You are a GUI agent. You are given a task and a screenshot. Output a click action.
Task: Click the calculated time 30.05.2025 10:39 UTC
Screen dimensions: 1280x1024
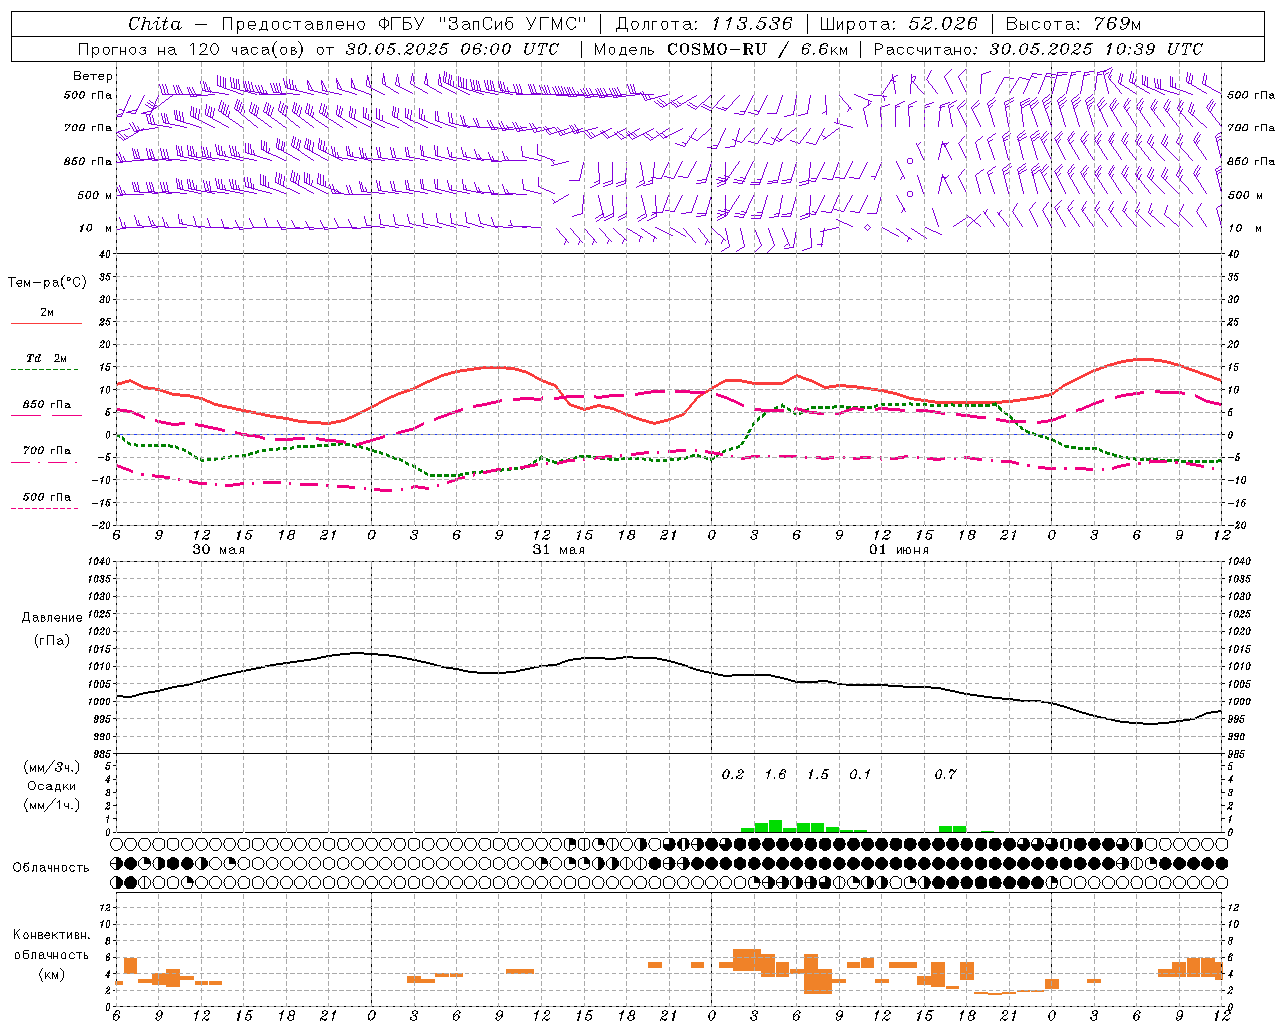[1096, 49]
